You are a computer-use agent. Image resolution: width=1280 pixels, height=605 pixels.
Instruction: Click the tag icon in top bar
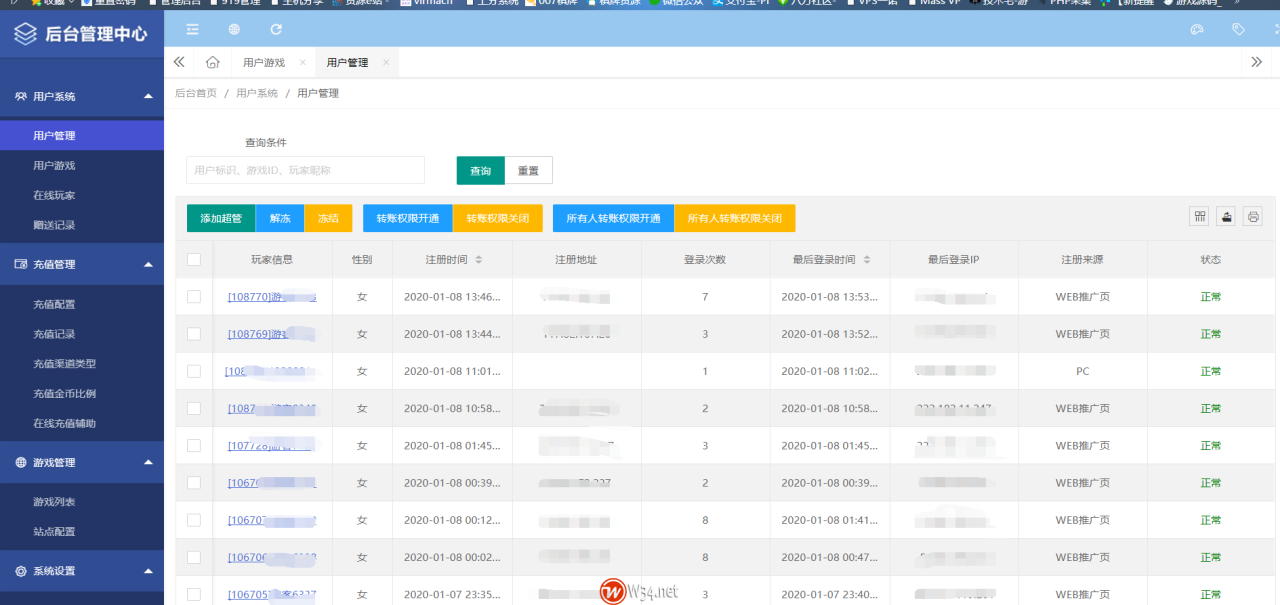click(1238, 30)
